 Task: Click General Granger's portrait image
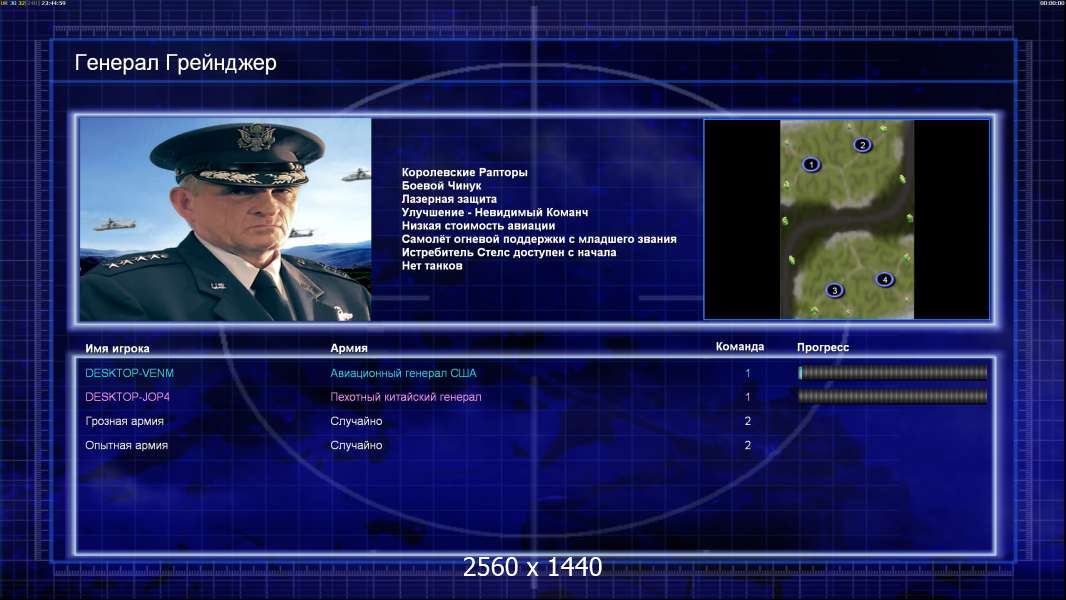(226, 219)
